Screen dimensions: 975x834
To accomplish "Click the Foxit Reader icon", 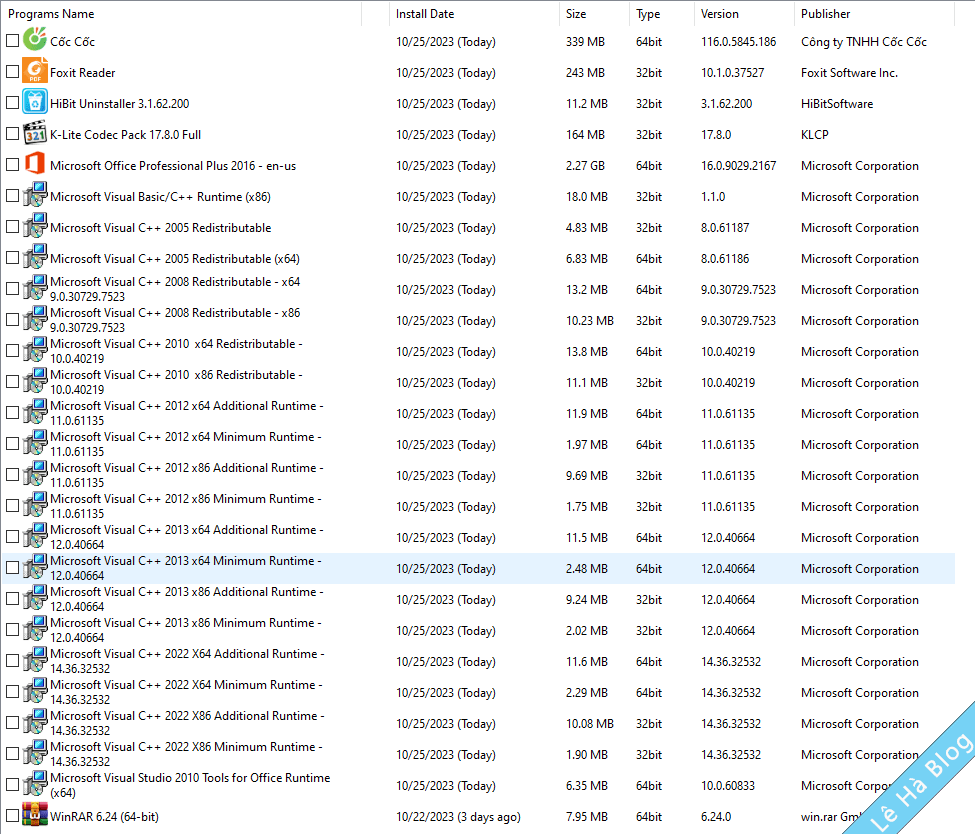I will pos(35,72).
